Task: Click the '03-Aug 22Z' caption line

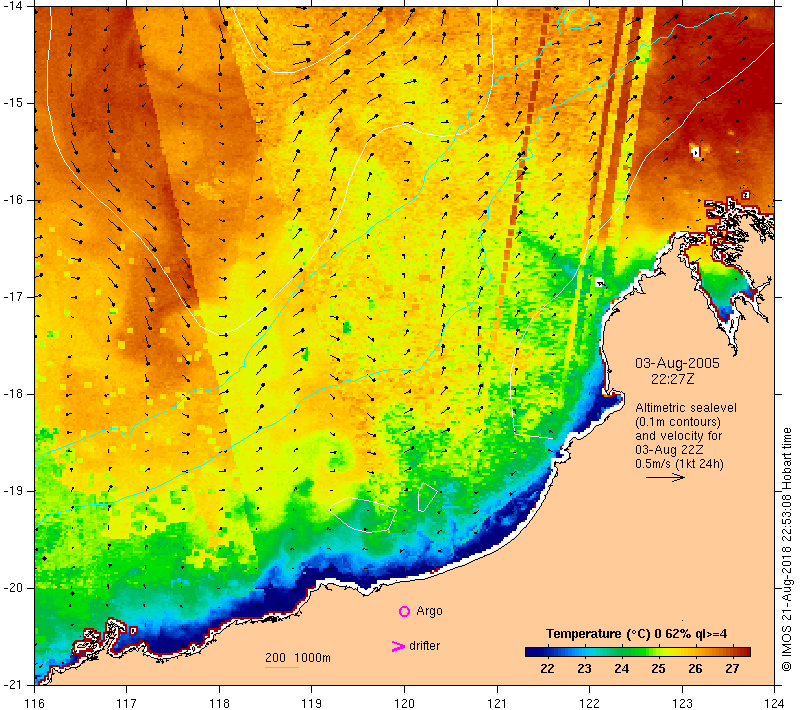Action: click(x=669, y=449)
